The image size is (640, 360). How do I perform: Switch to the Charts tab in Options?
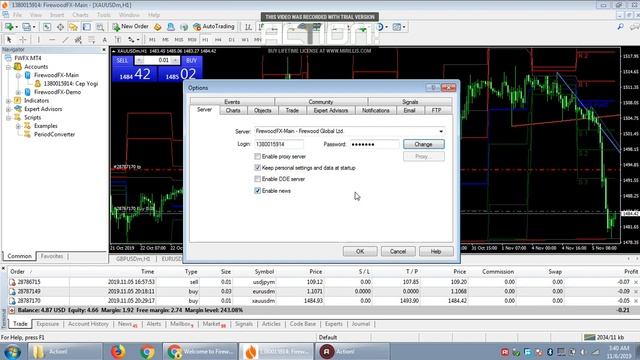[233, 111]
